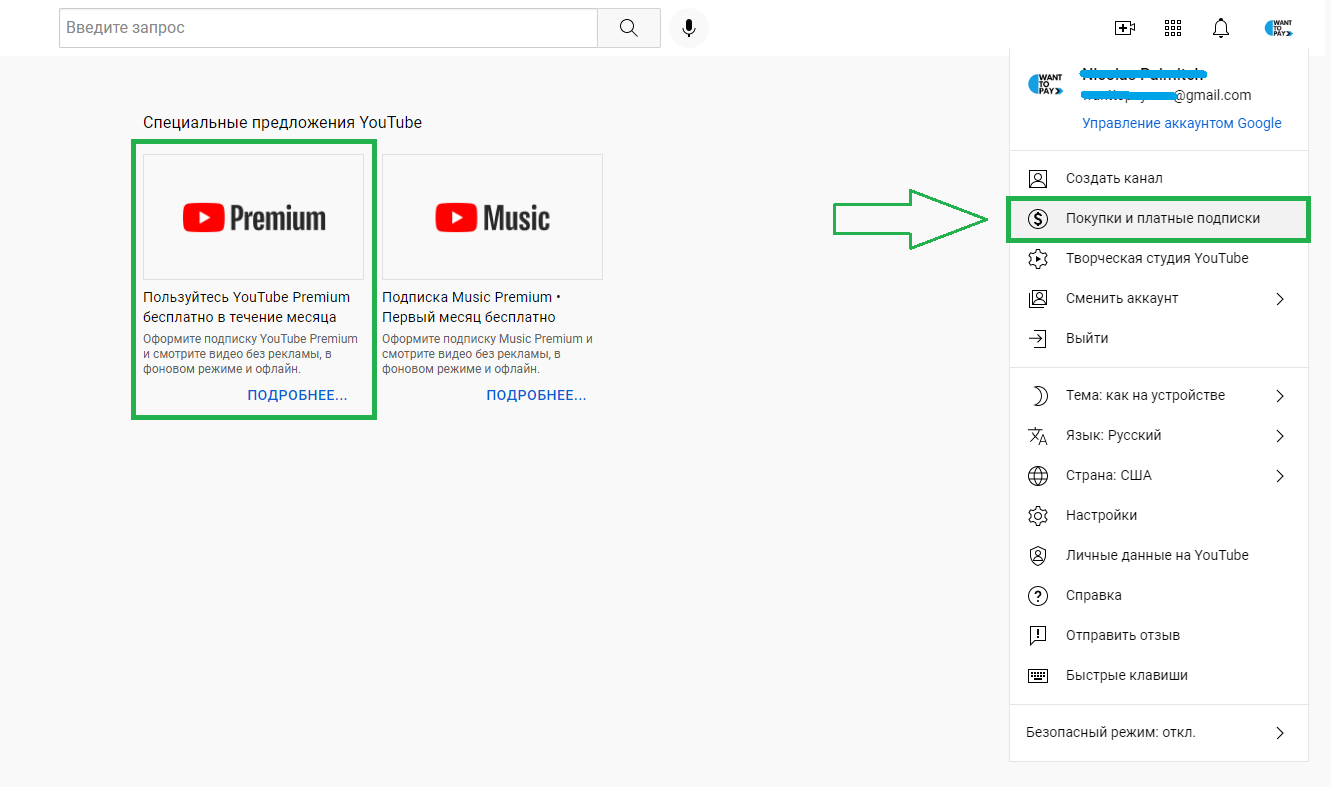Screen dimensions: 1331x787
Task: Click the Create channel person icon
Action: tap(1038, 178)
